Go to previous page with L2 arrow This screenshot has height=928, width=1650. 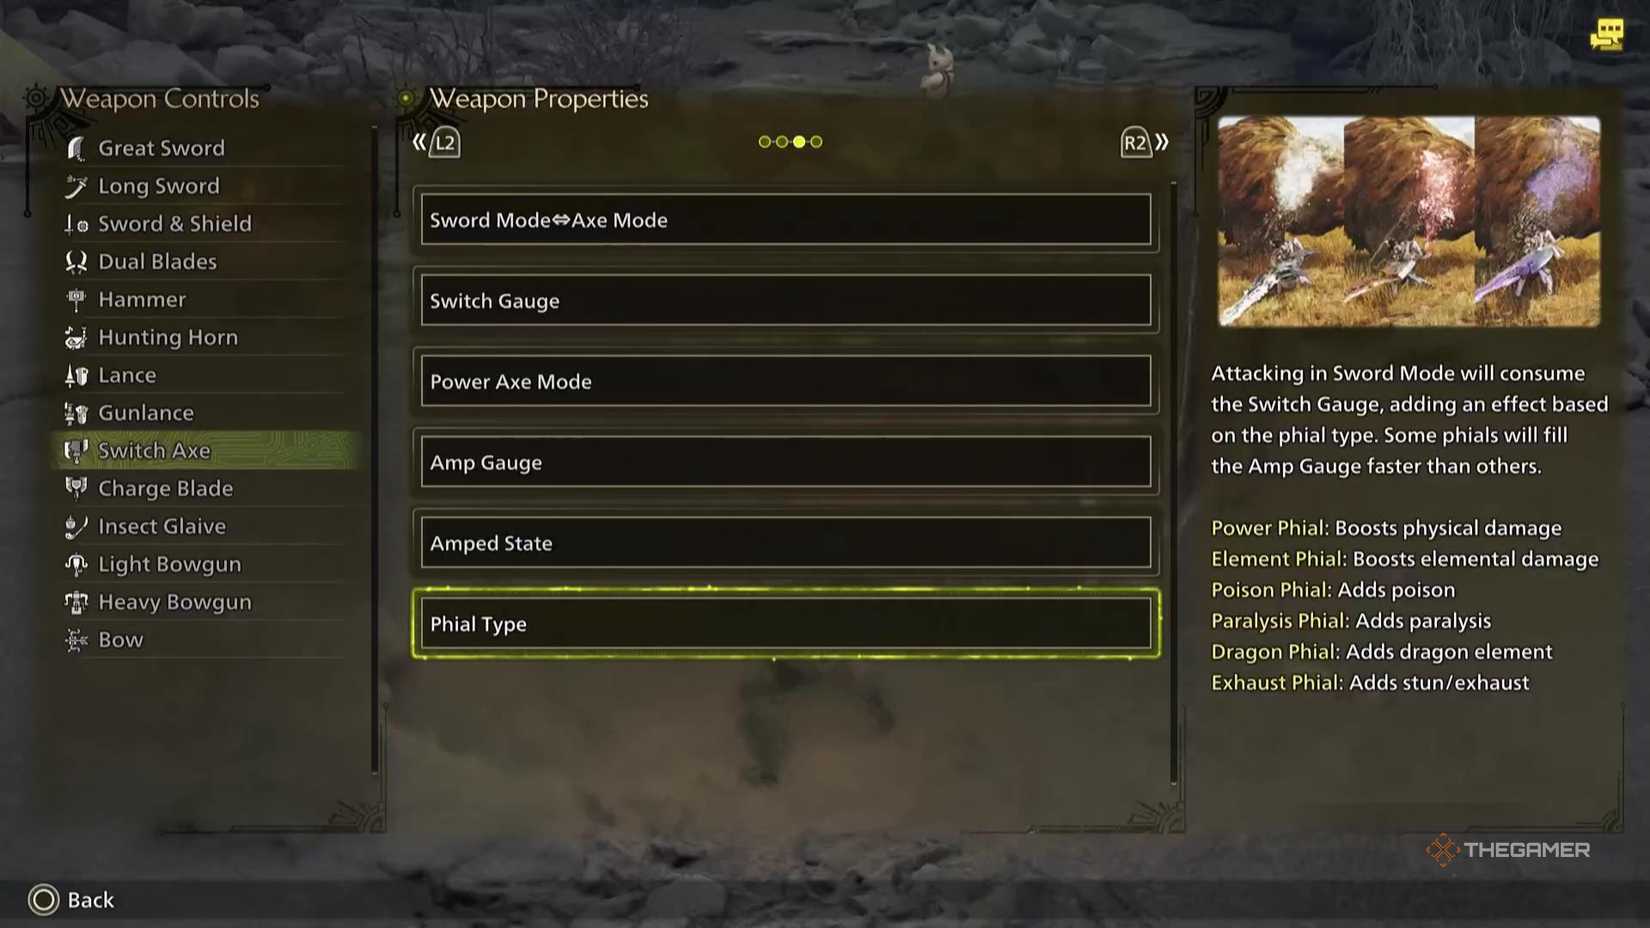click(x=436, y=143)
